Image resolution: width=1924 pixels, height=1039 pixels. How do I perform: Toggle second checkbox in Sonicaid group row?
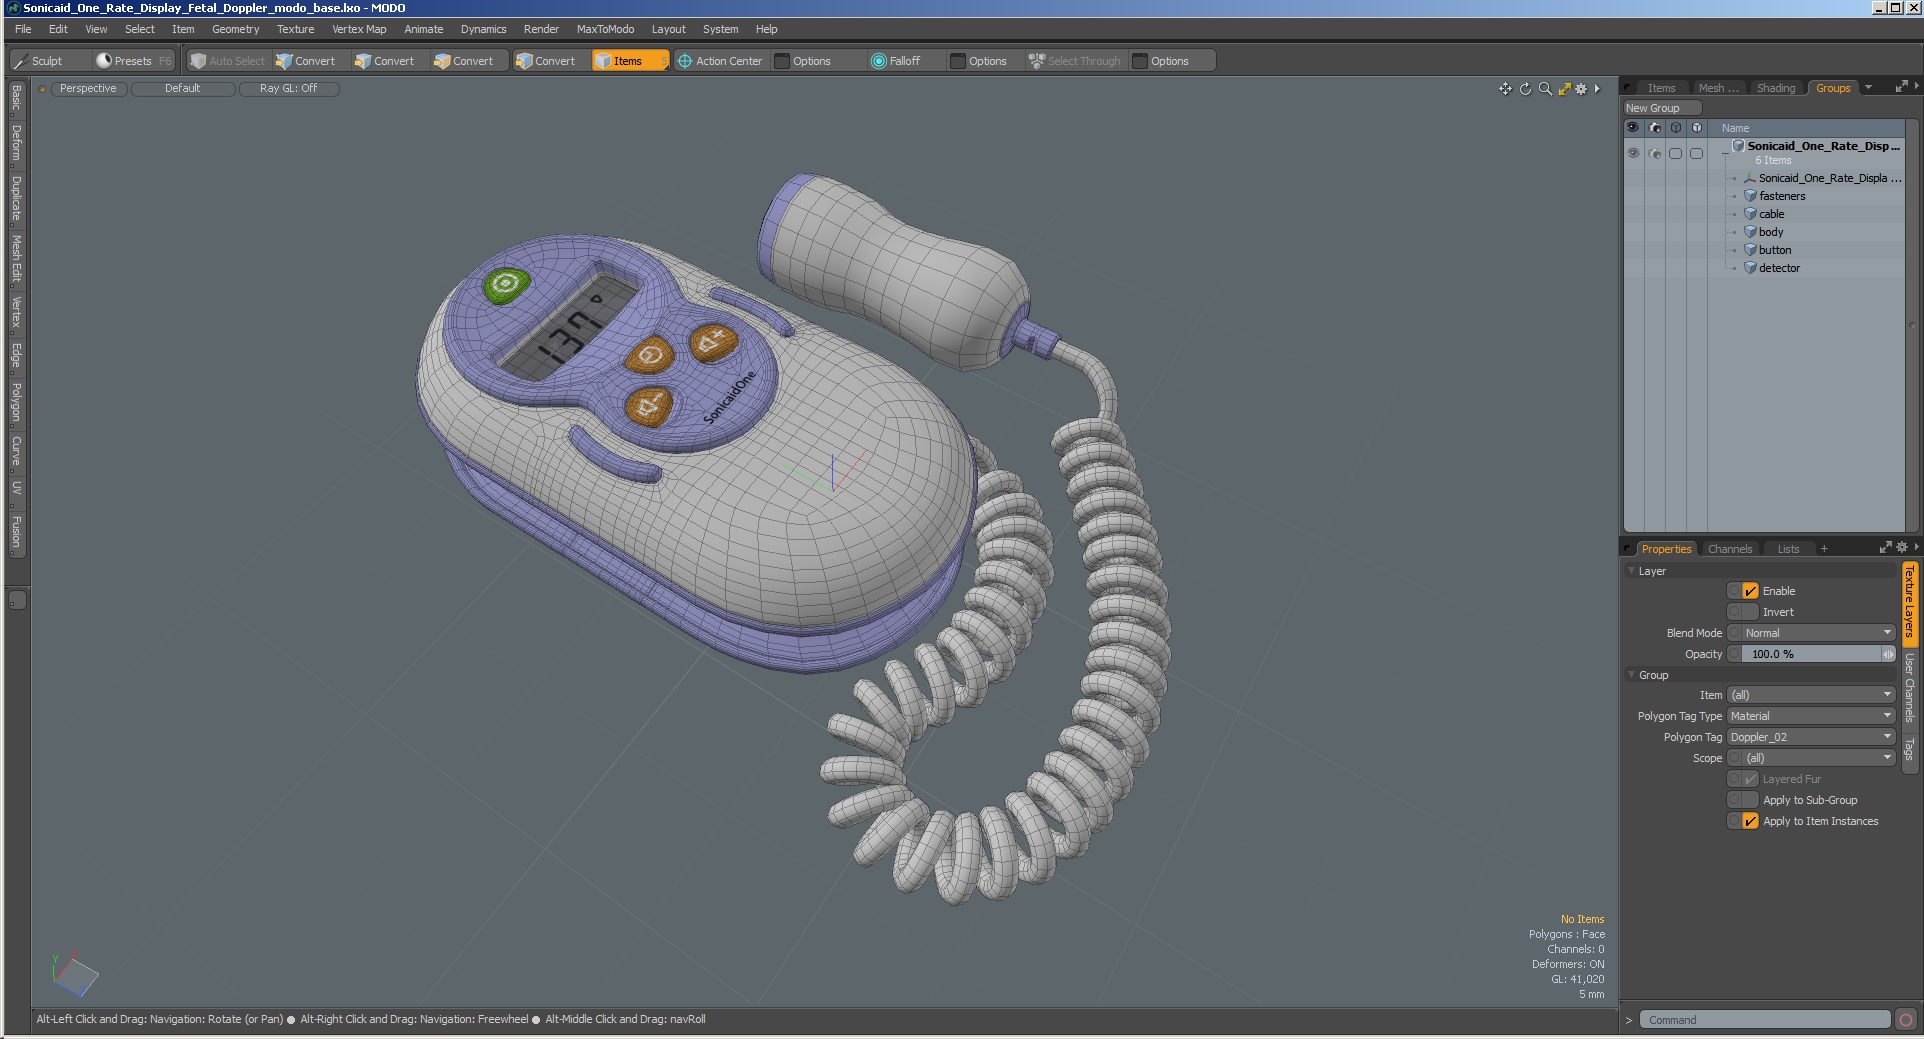(1697, 154)
